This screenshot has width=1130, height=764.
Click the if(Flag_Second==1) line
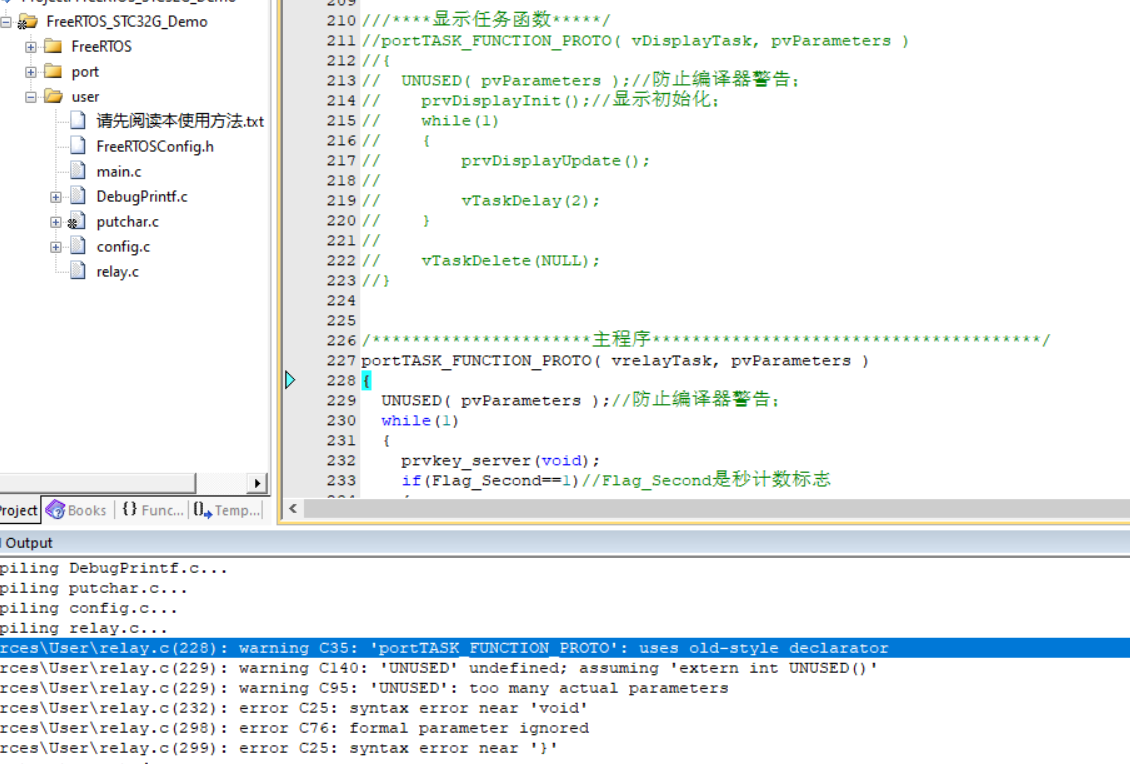click(616, 480)
